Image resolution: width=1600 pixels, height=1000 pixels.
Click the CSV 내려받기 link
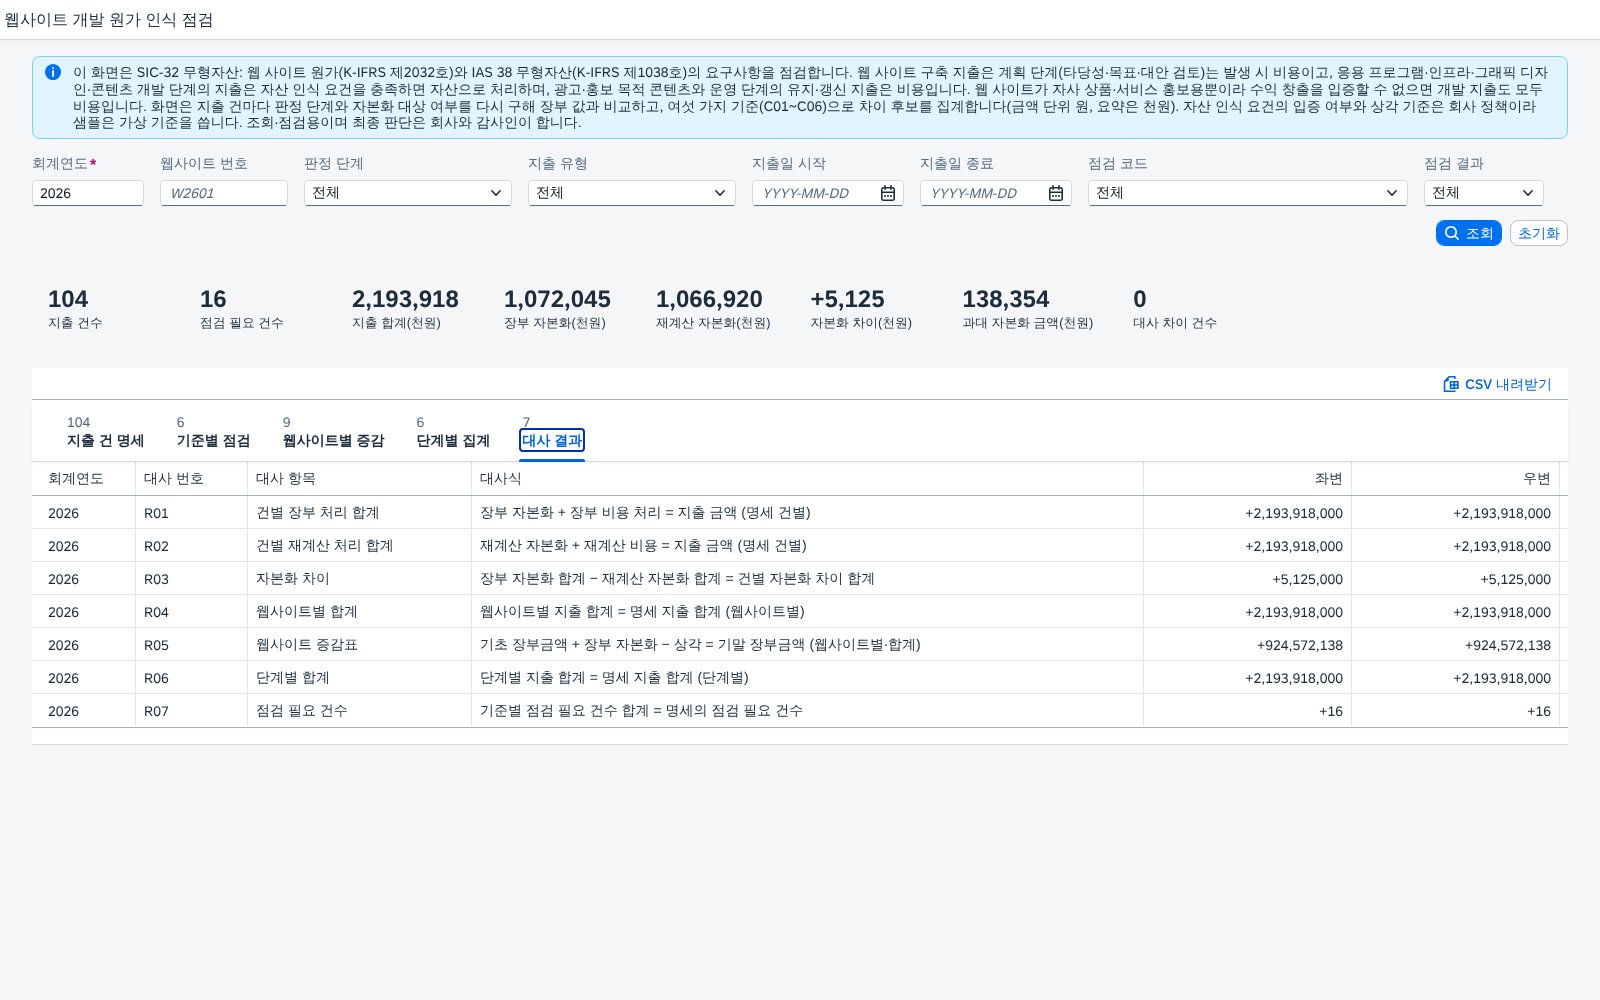(x=1497, y=384)
